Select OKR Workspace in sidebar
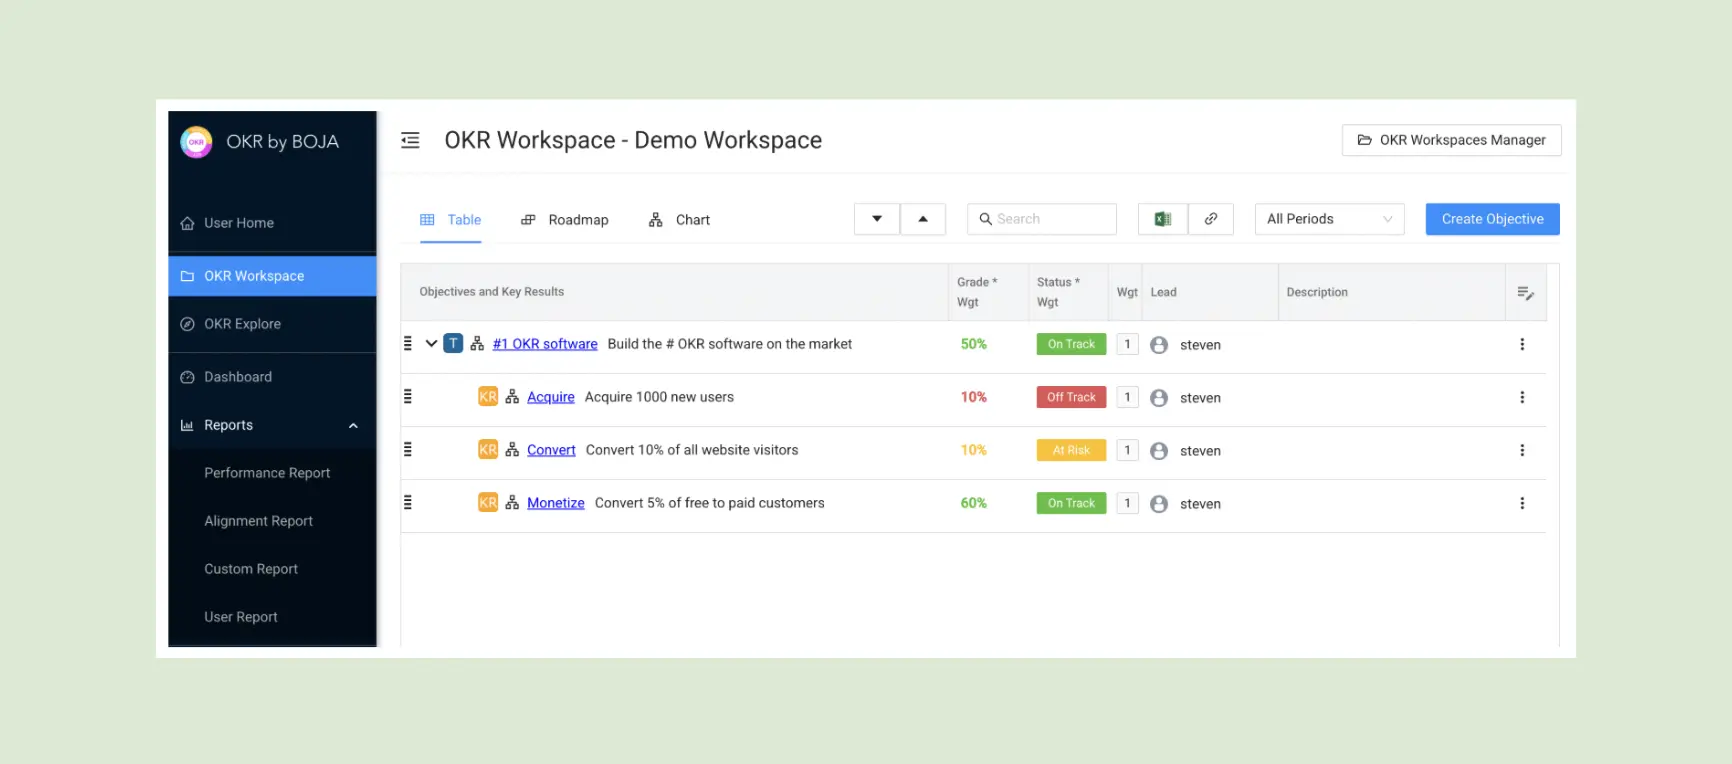 click(272, 276)
